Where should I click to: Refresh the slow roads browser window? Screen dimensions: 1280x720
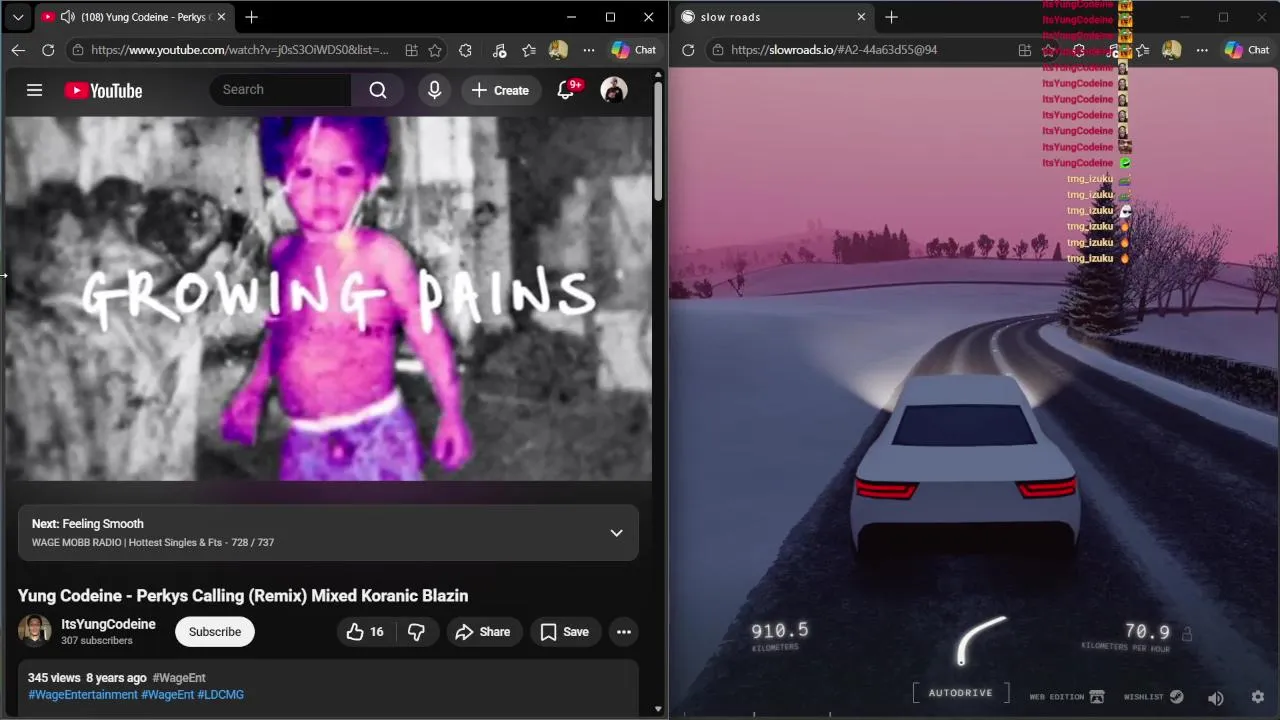click(x=688, y=50)
